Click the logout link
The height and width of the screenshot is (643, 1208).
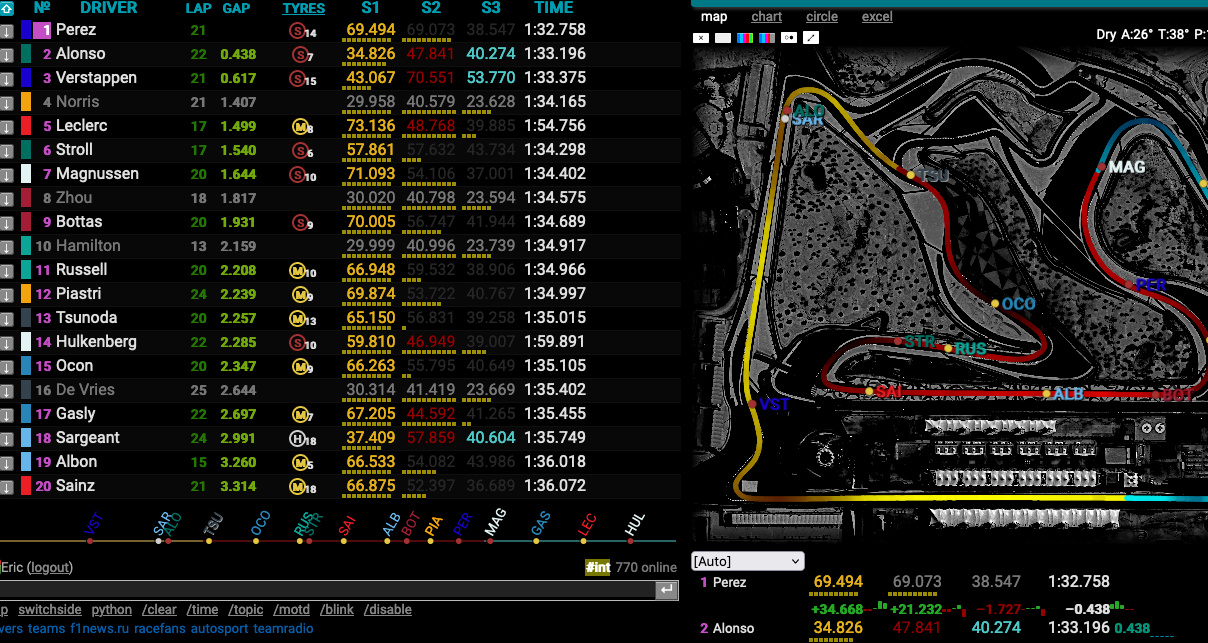point(50,567)
